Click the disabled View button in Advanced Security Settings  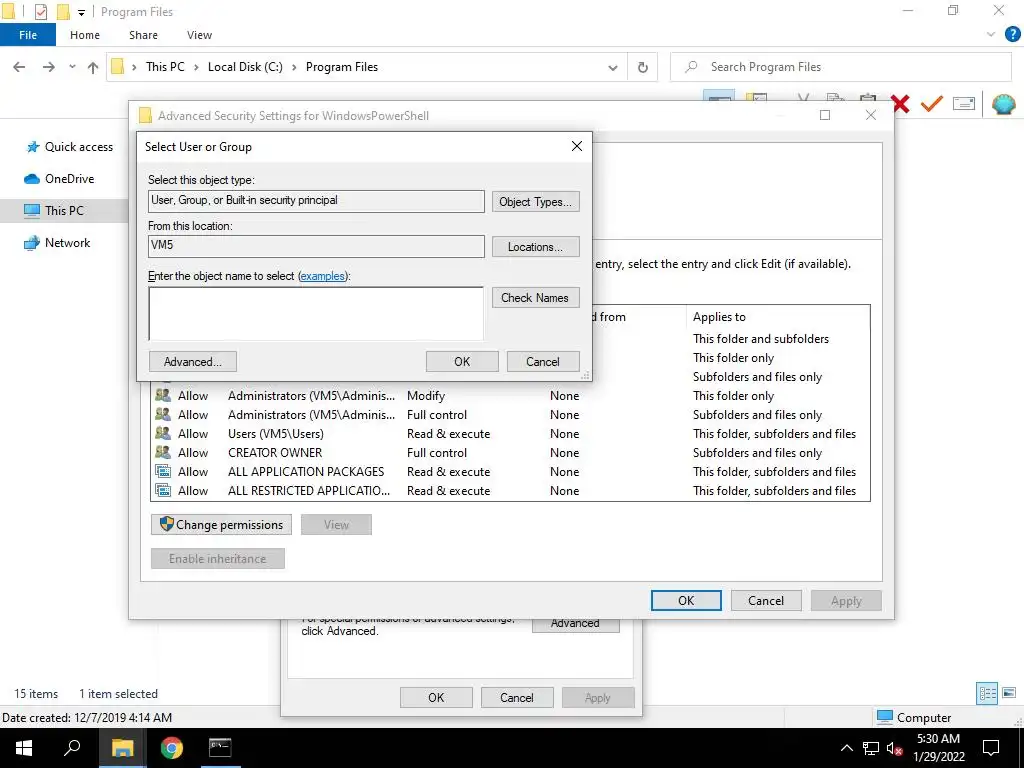point(336,524)
